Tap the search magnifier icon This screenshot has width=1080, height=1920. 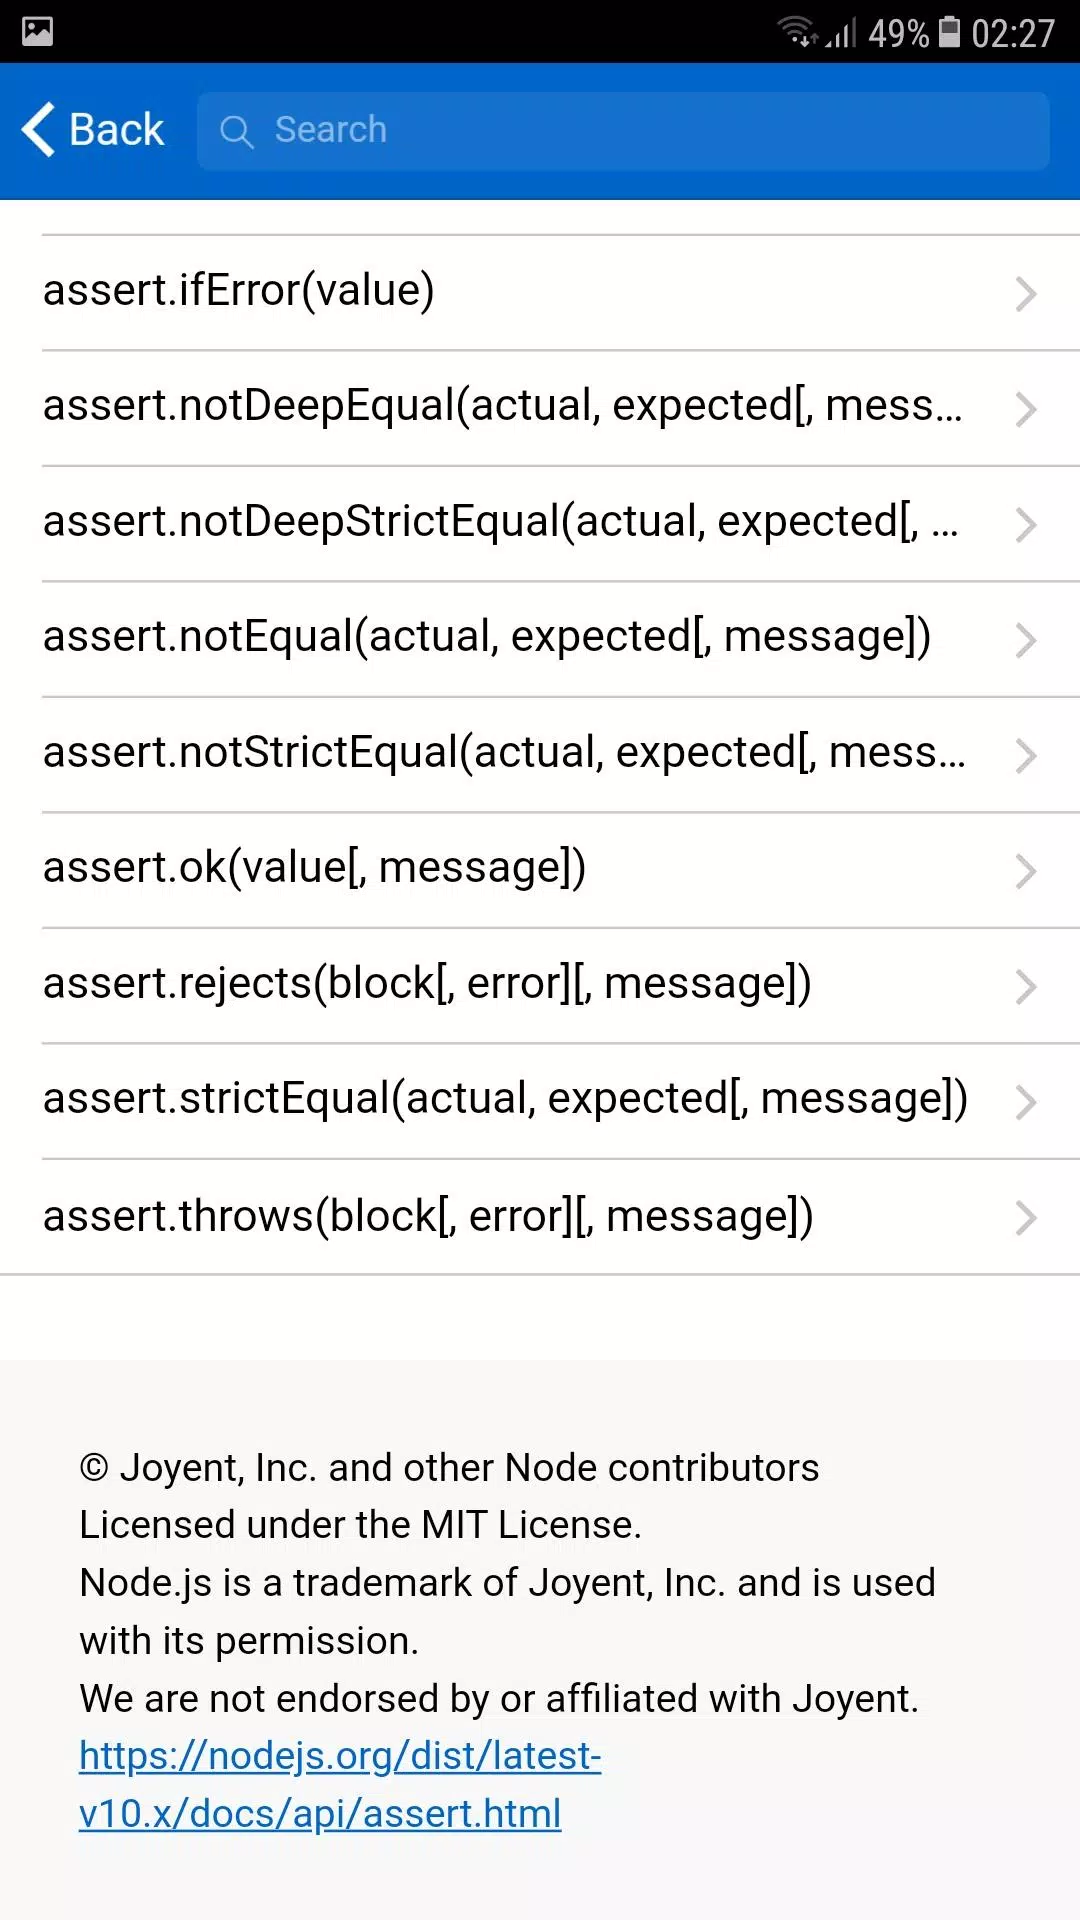tap(237, 131)
